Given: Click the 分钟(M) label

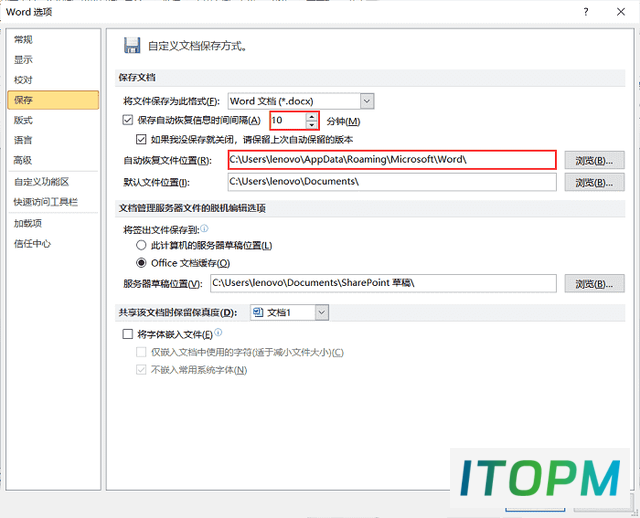Looking at the screenshot, I should [343, 121].
